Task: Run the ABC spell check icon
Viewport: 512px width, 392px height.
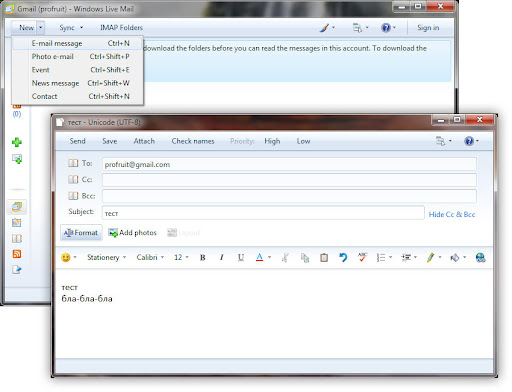Action: click(x=362, y=257)
